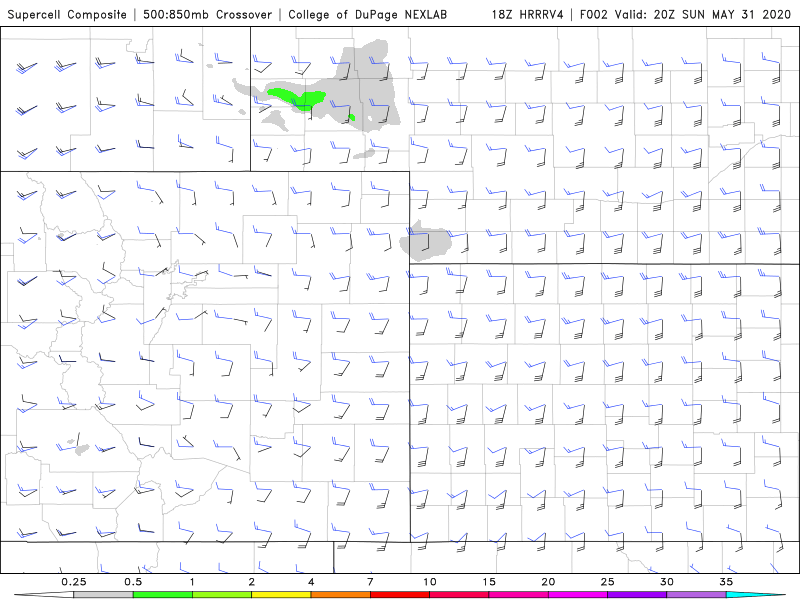Select the cyan above-35 legend swatch
The width and height of the screenshot is (800, 600).
pyautogui.click(x=755, y=594)
